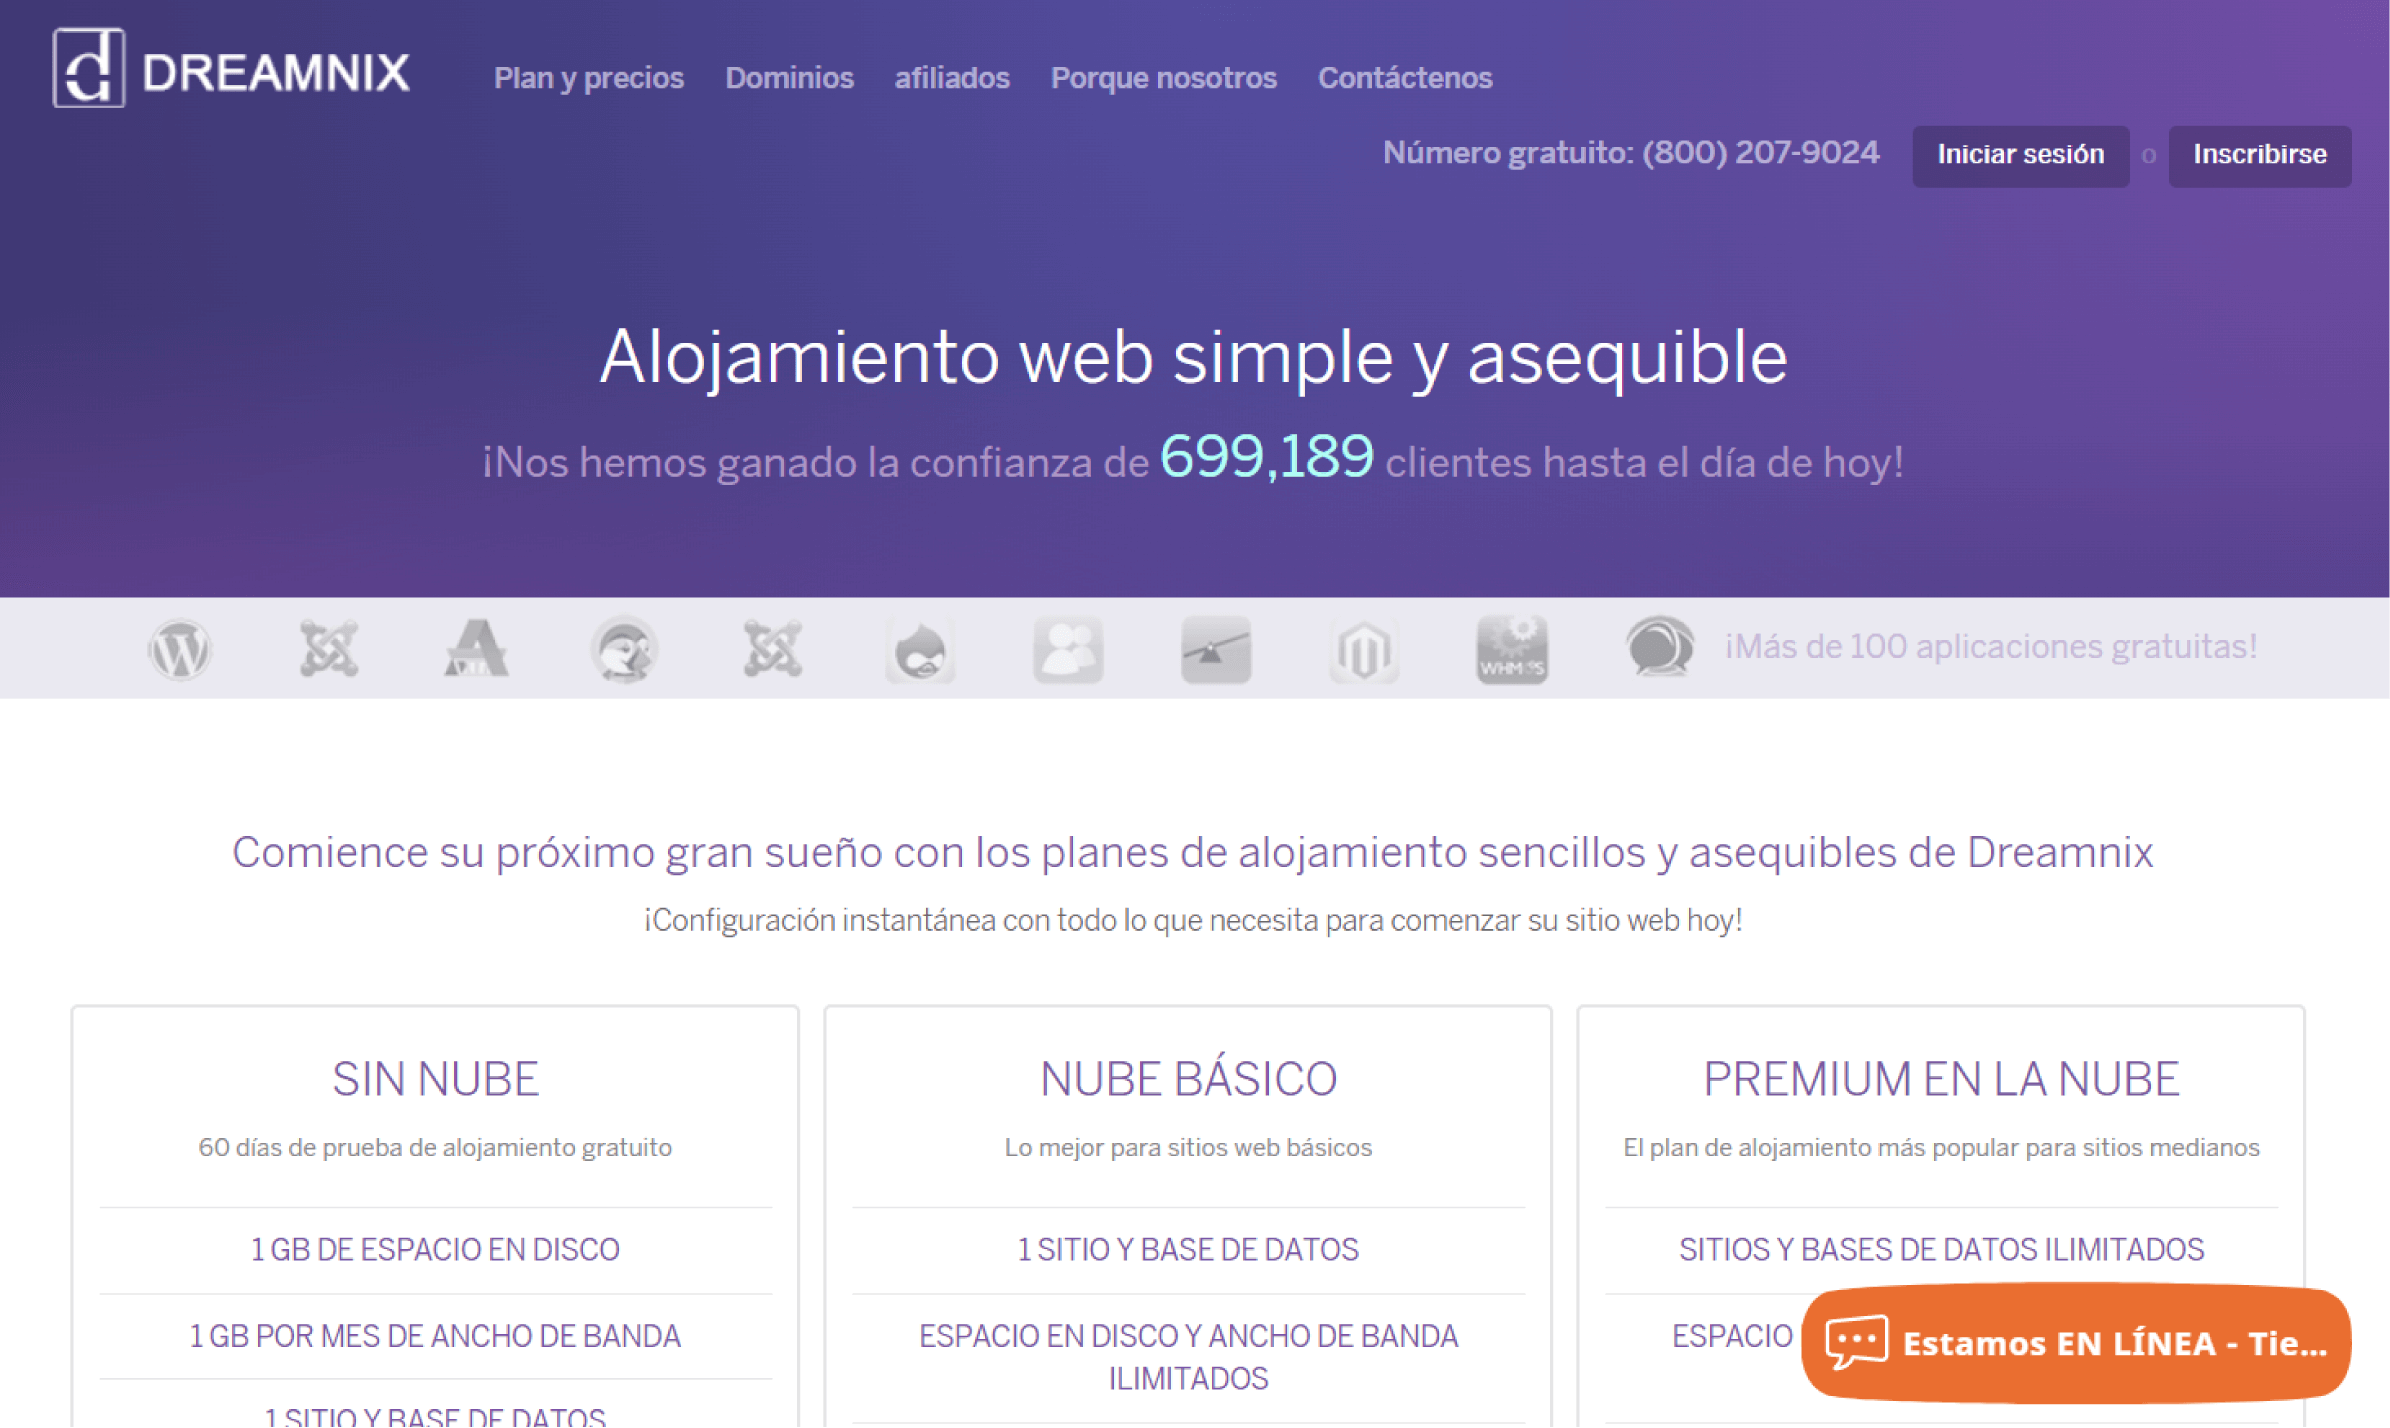
Task: Click the 'Comience su próximo gran sueño' heading
Action: 1193,853
